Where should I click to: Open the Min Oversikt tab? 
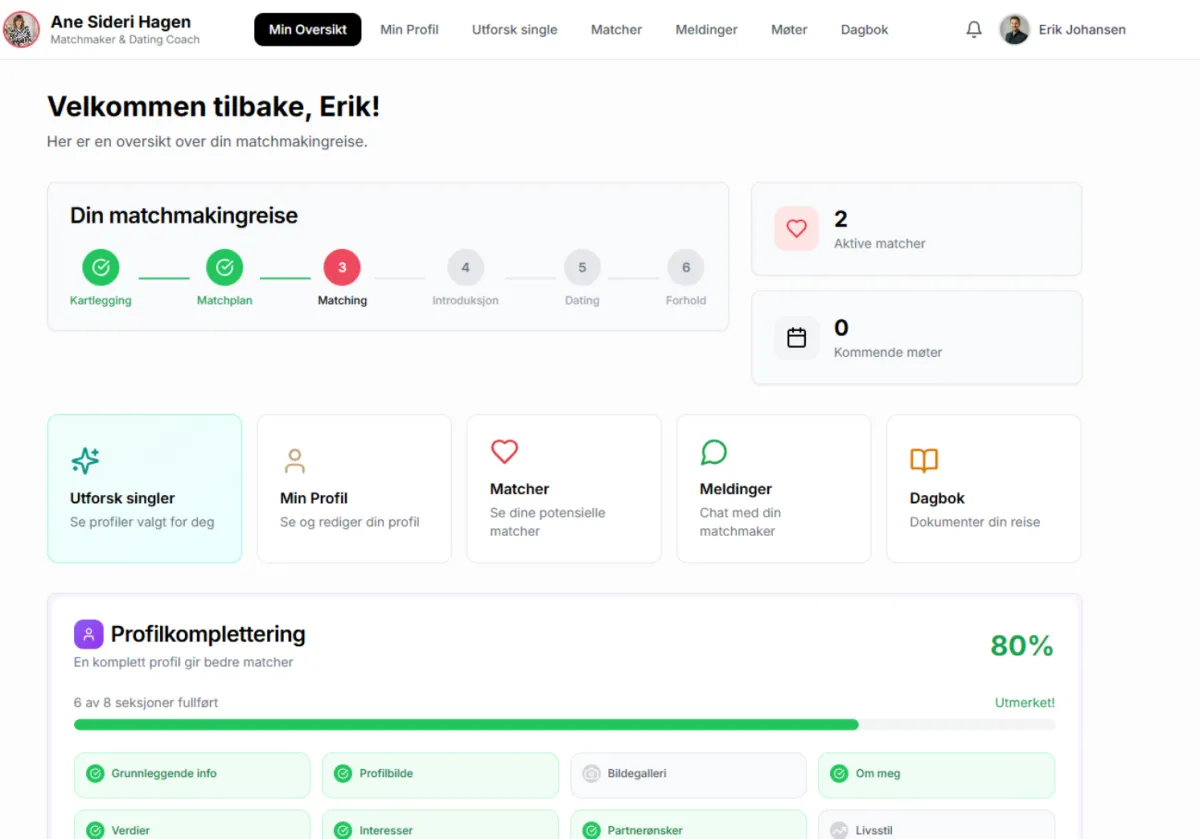[308, 30]
